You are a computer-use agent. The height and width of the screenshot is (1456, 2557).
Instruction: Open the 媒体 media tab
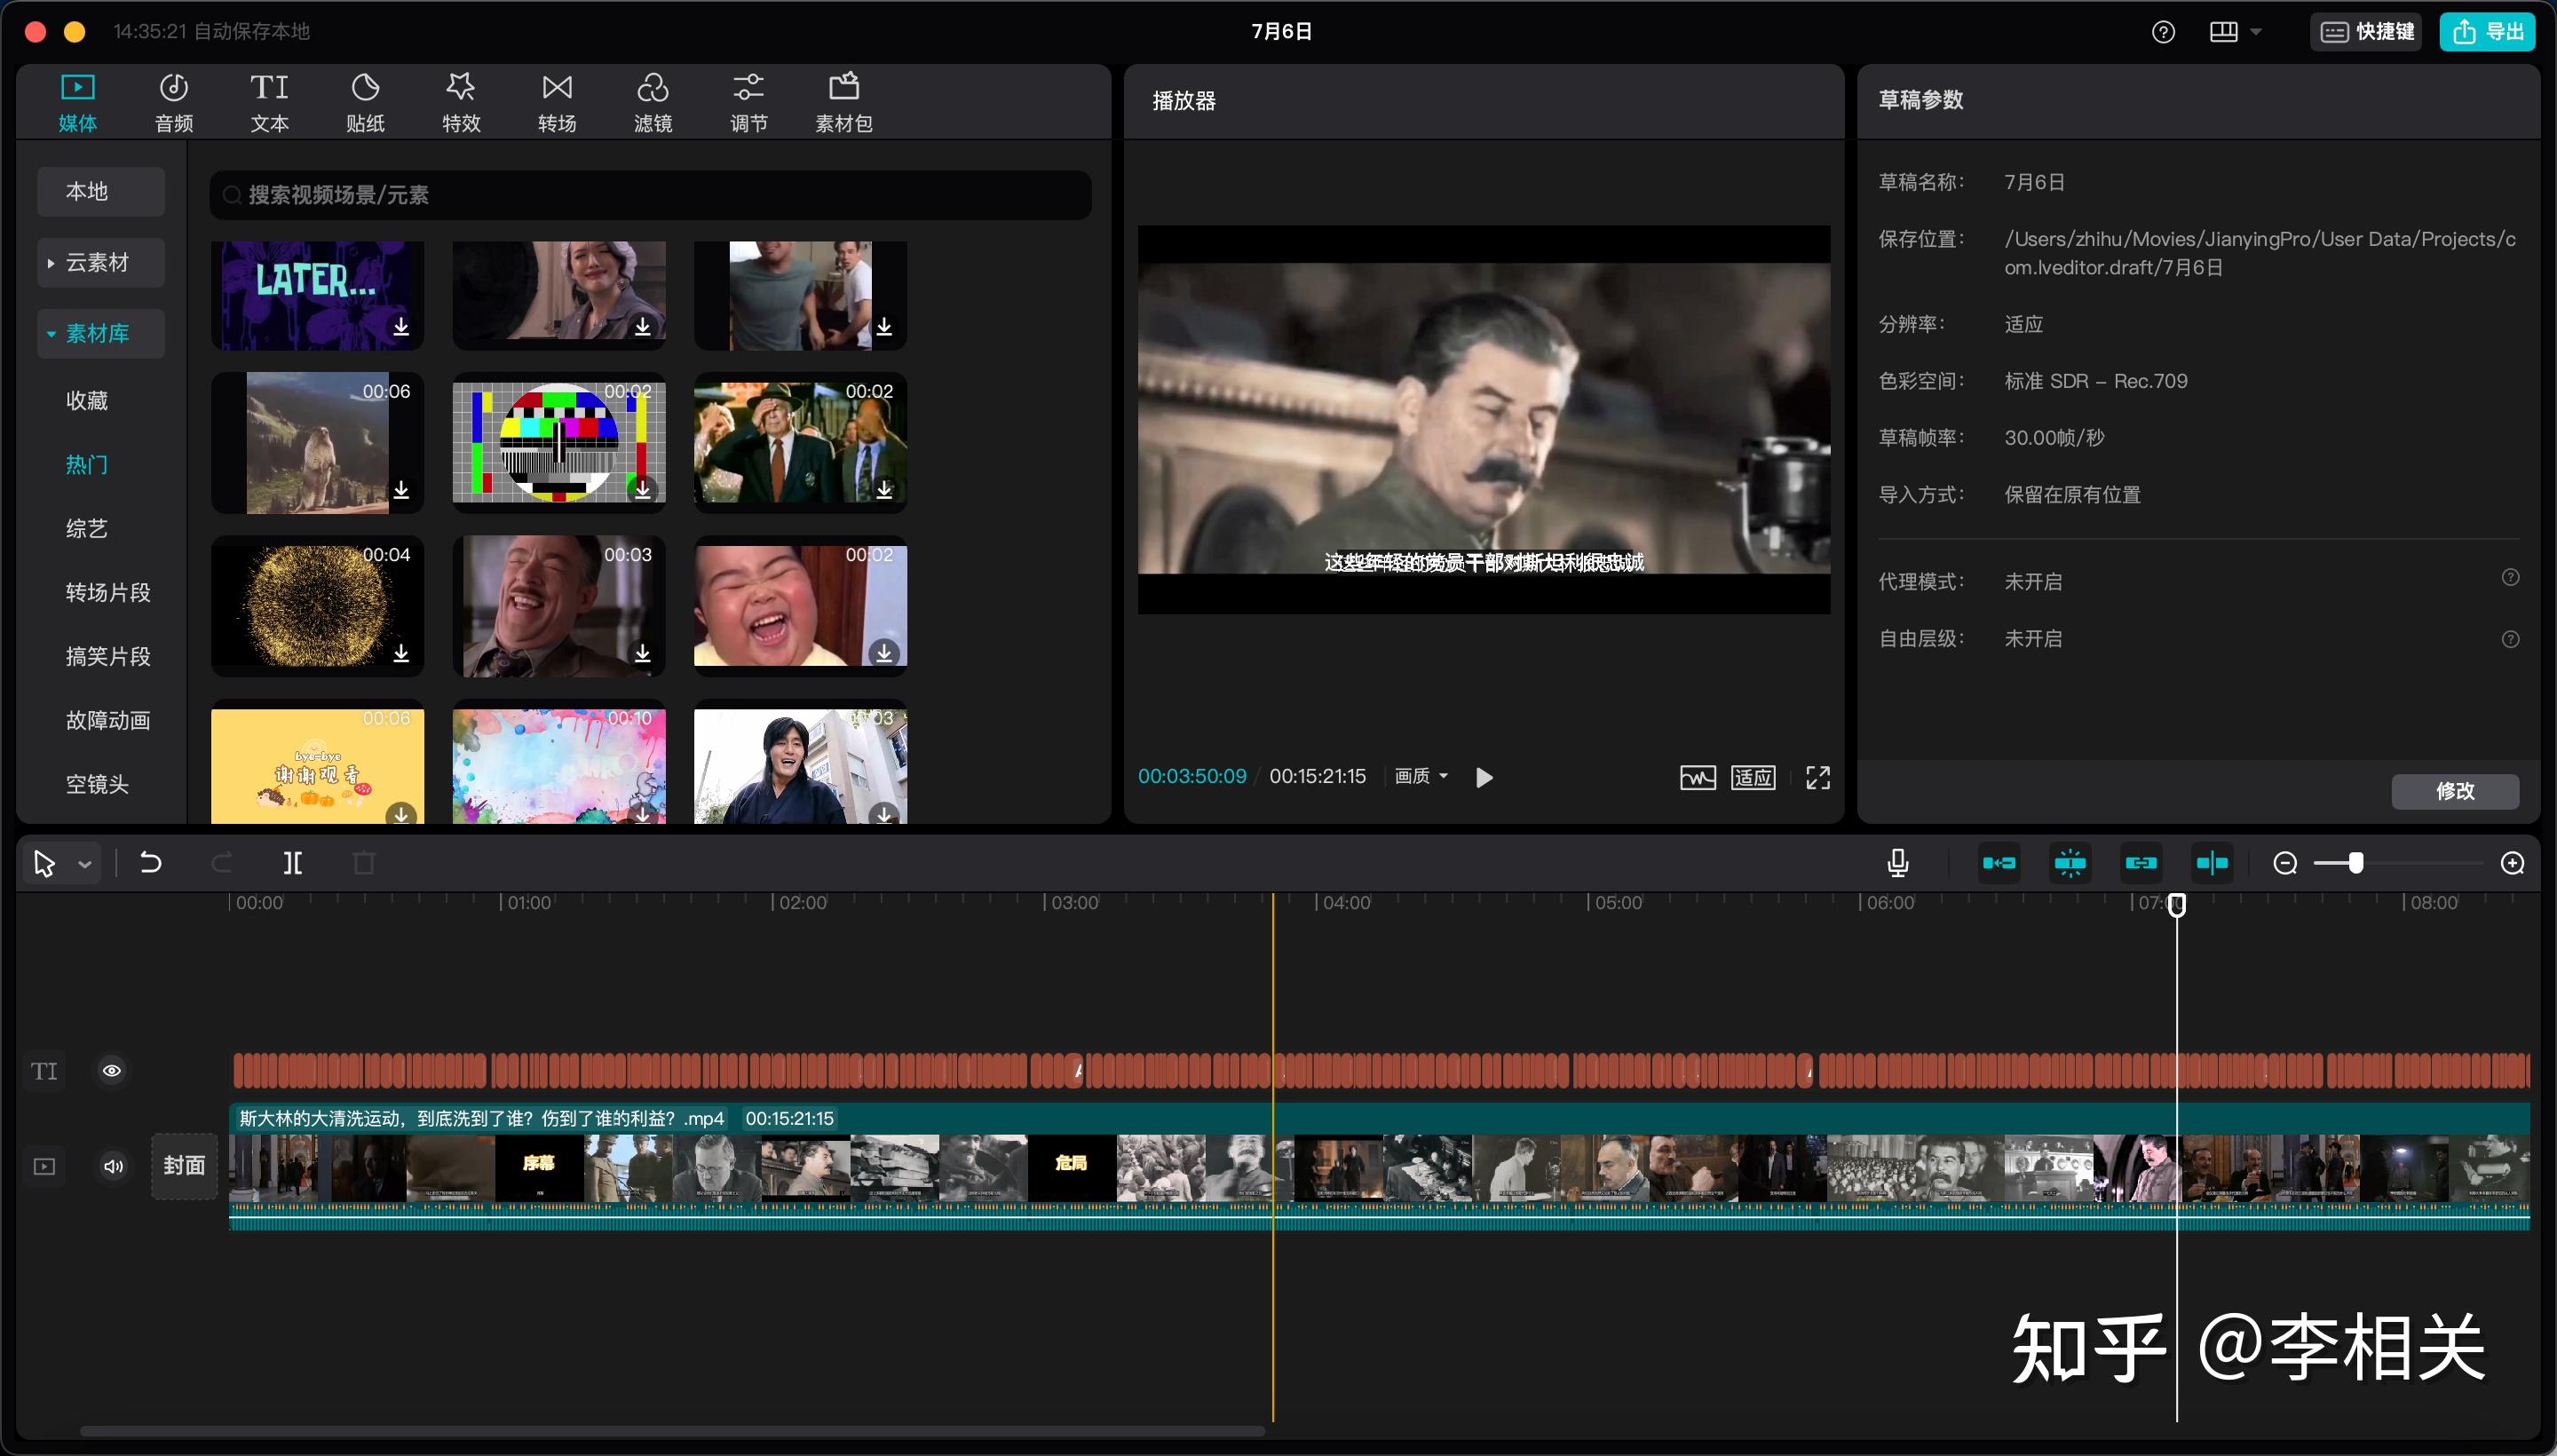(x=77, y=102)
